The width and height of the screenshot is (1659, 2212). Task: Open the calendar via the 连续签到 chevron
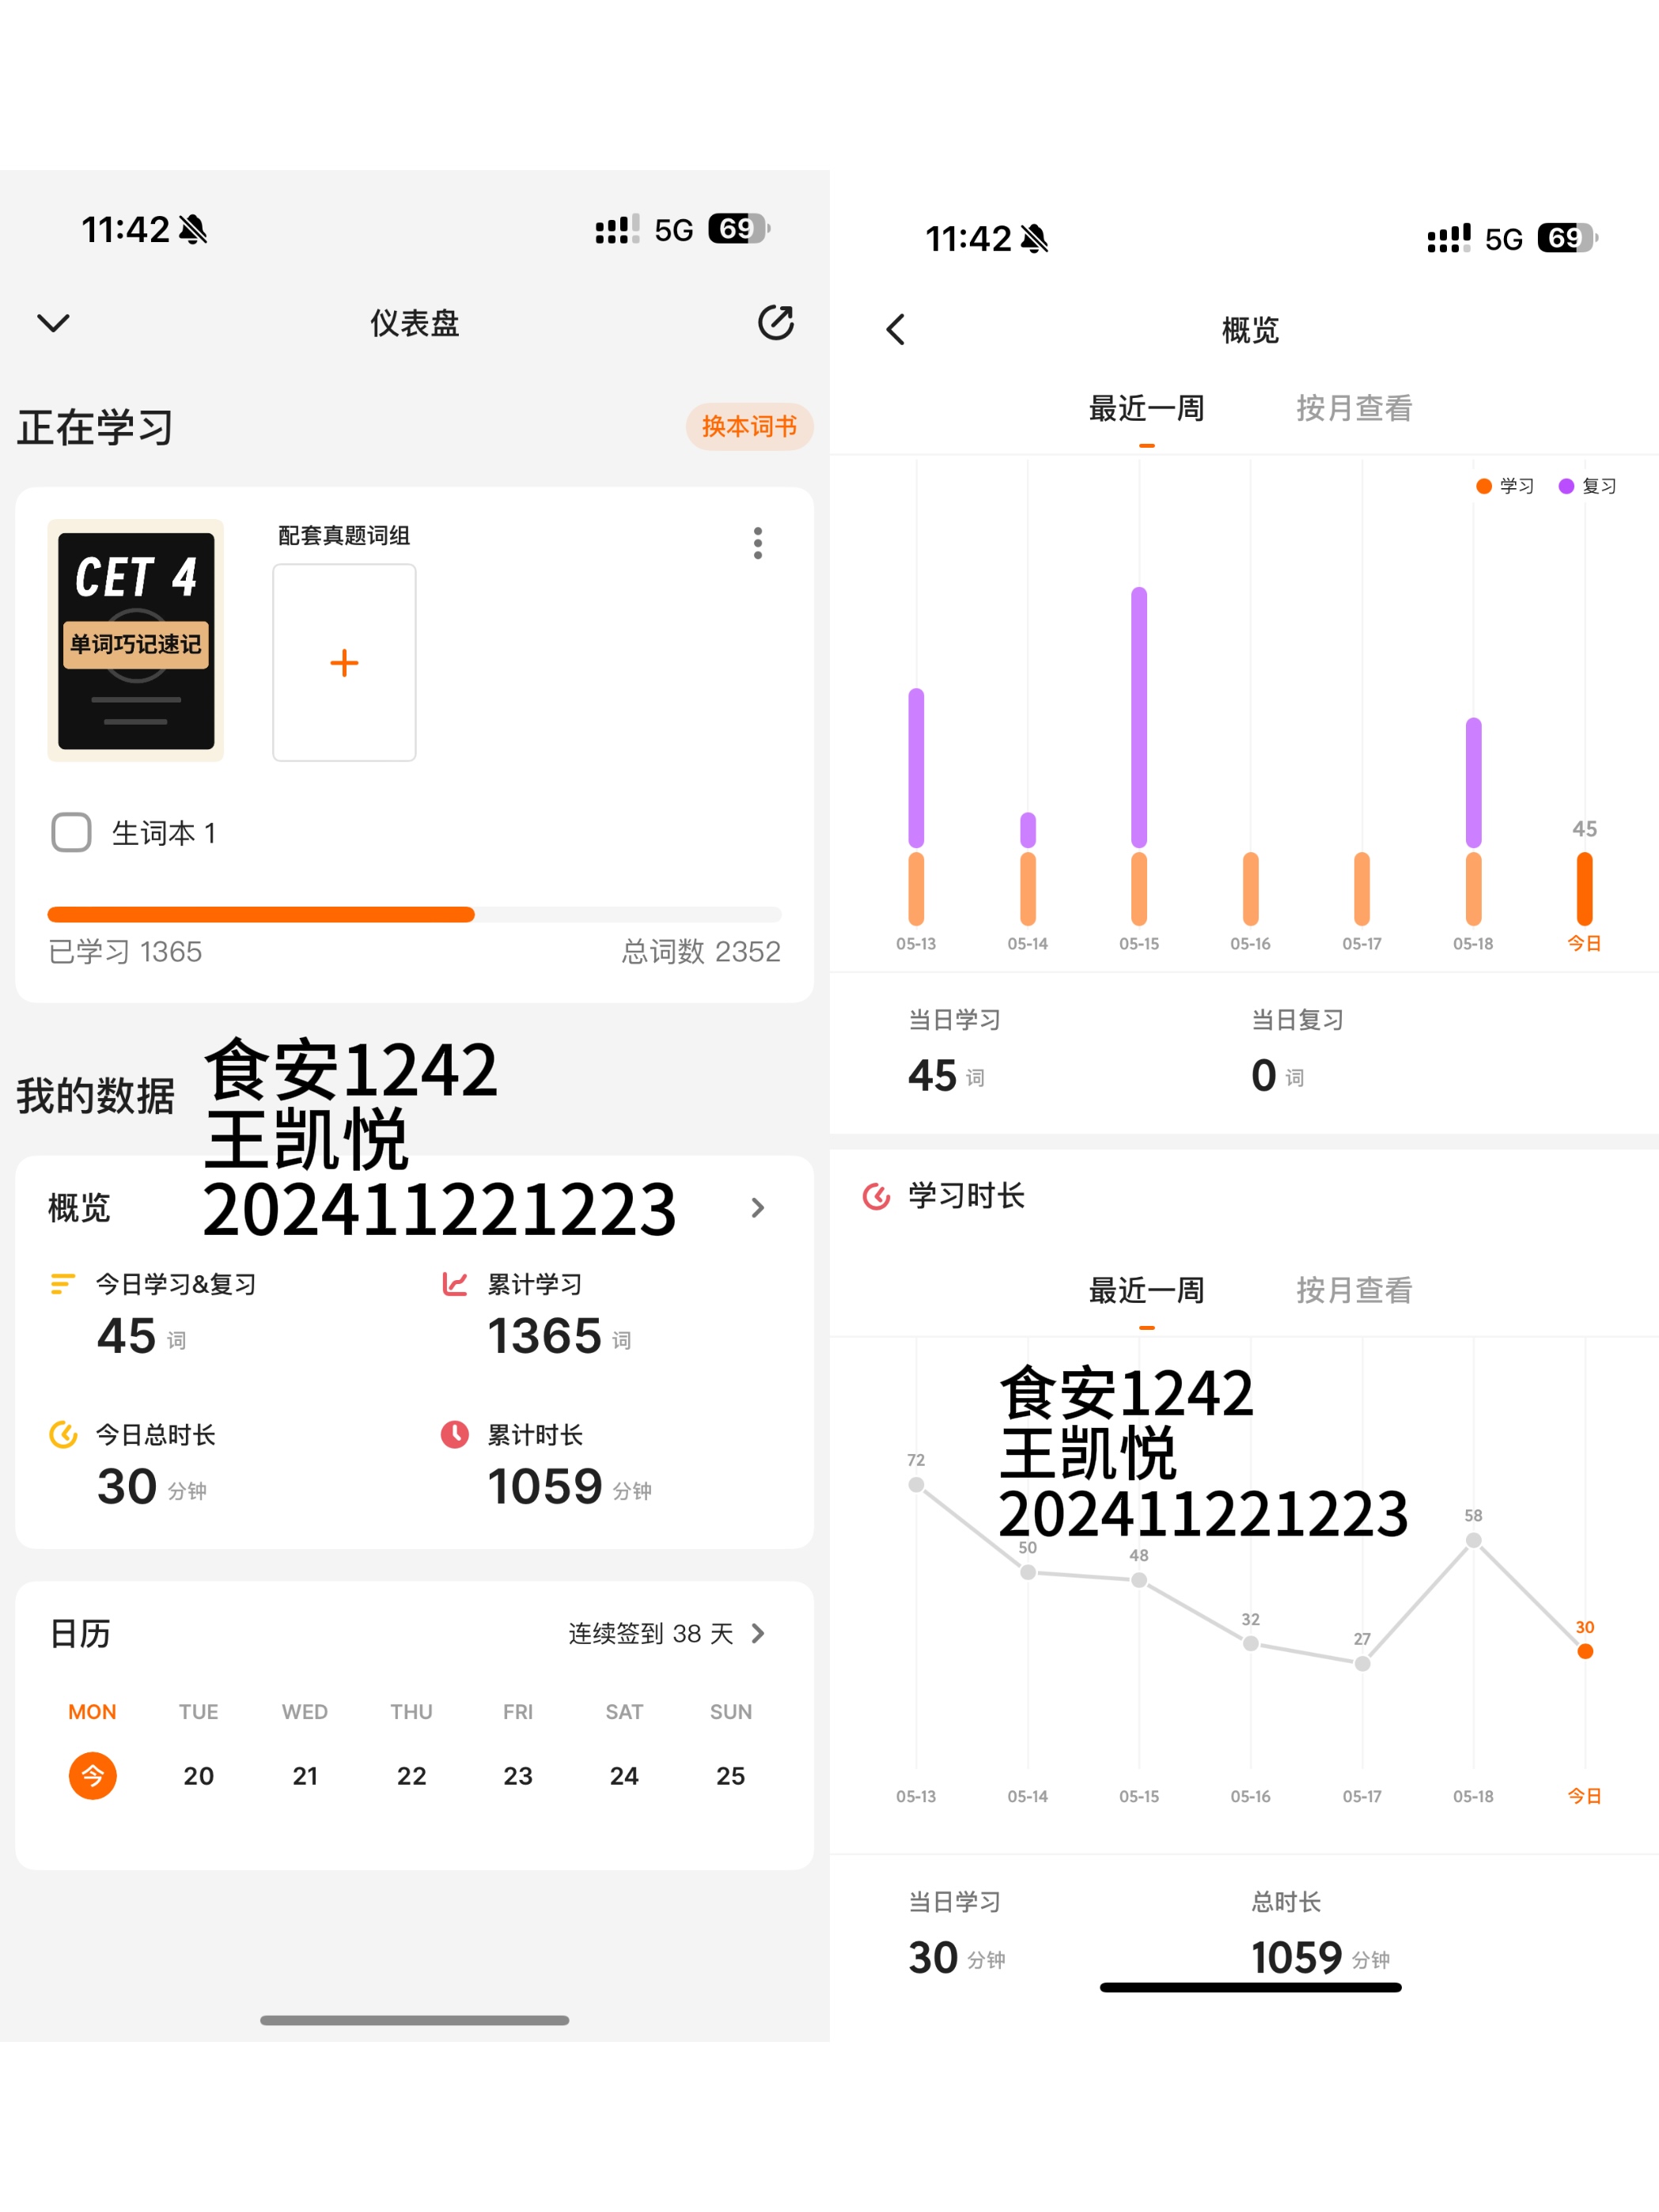[x=758, y=1633]
